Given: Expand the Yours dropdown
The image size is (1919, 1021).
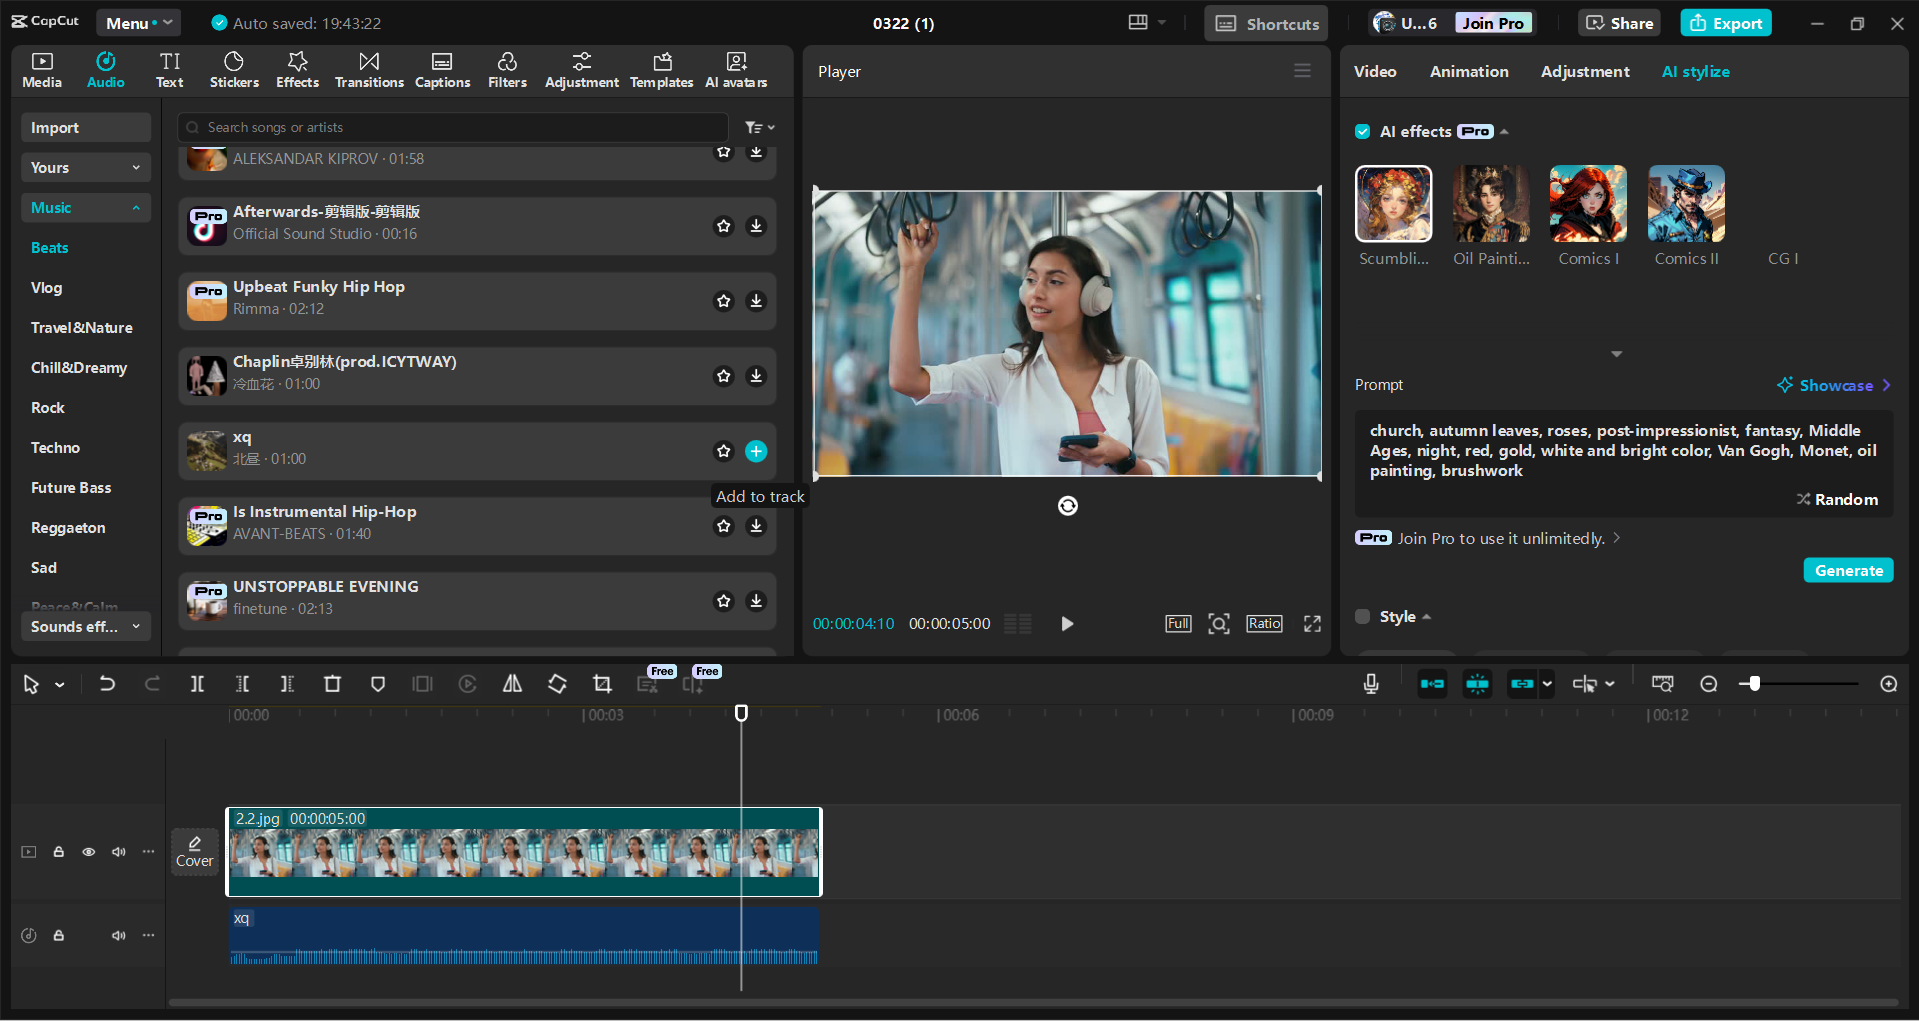Looking at the screenshot, I should pos(85,168).
